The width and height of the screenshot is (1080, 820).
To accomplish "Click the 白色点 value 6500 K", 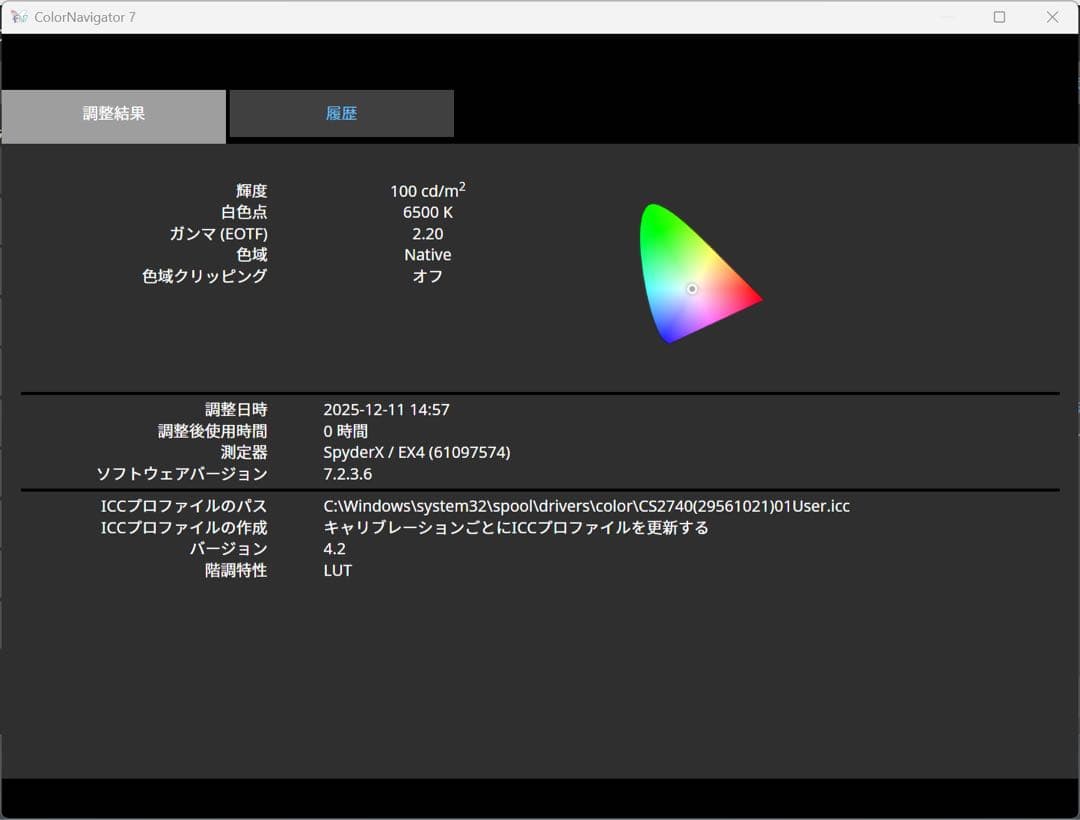I will (427, 212).
